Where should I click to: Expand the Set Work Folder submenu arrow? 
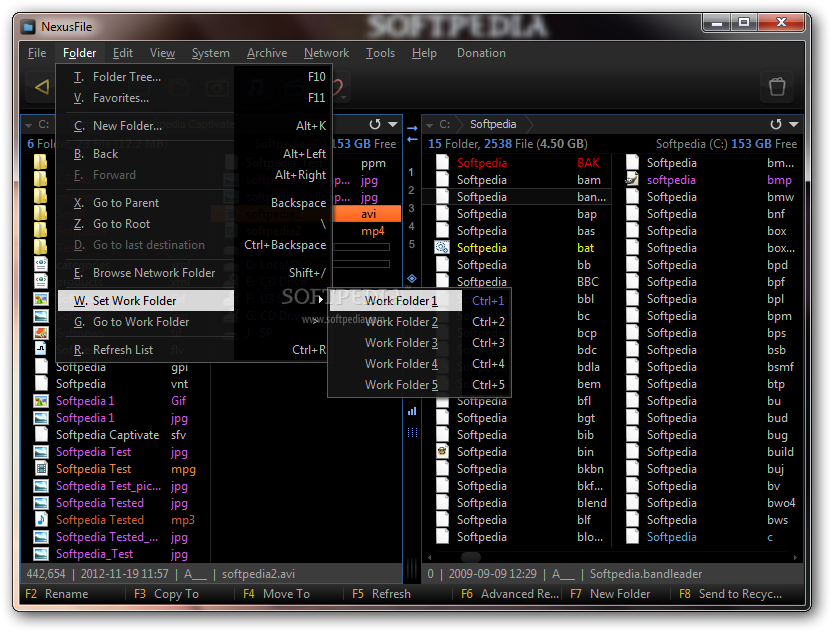coord(320,300)
